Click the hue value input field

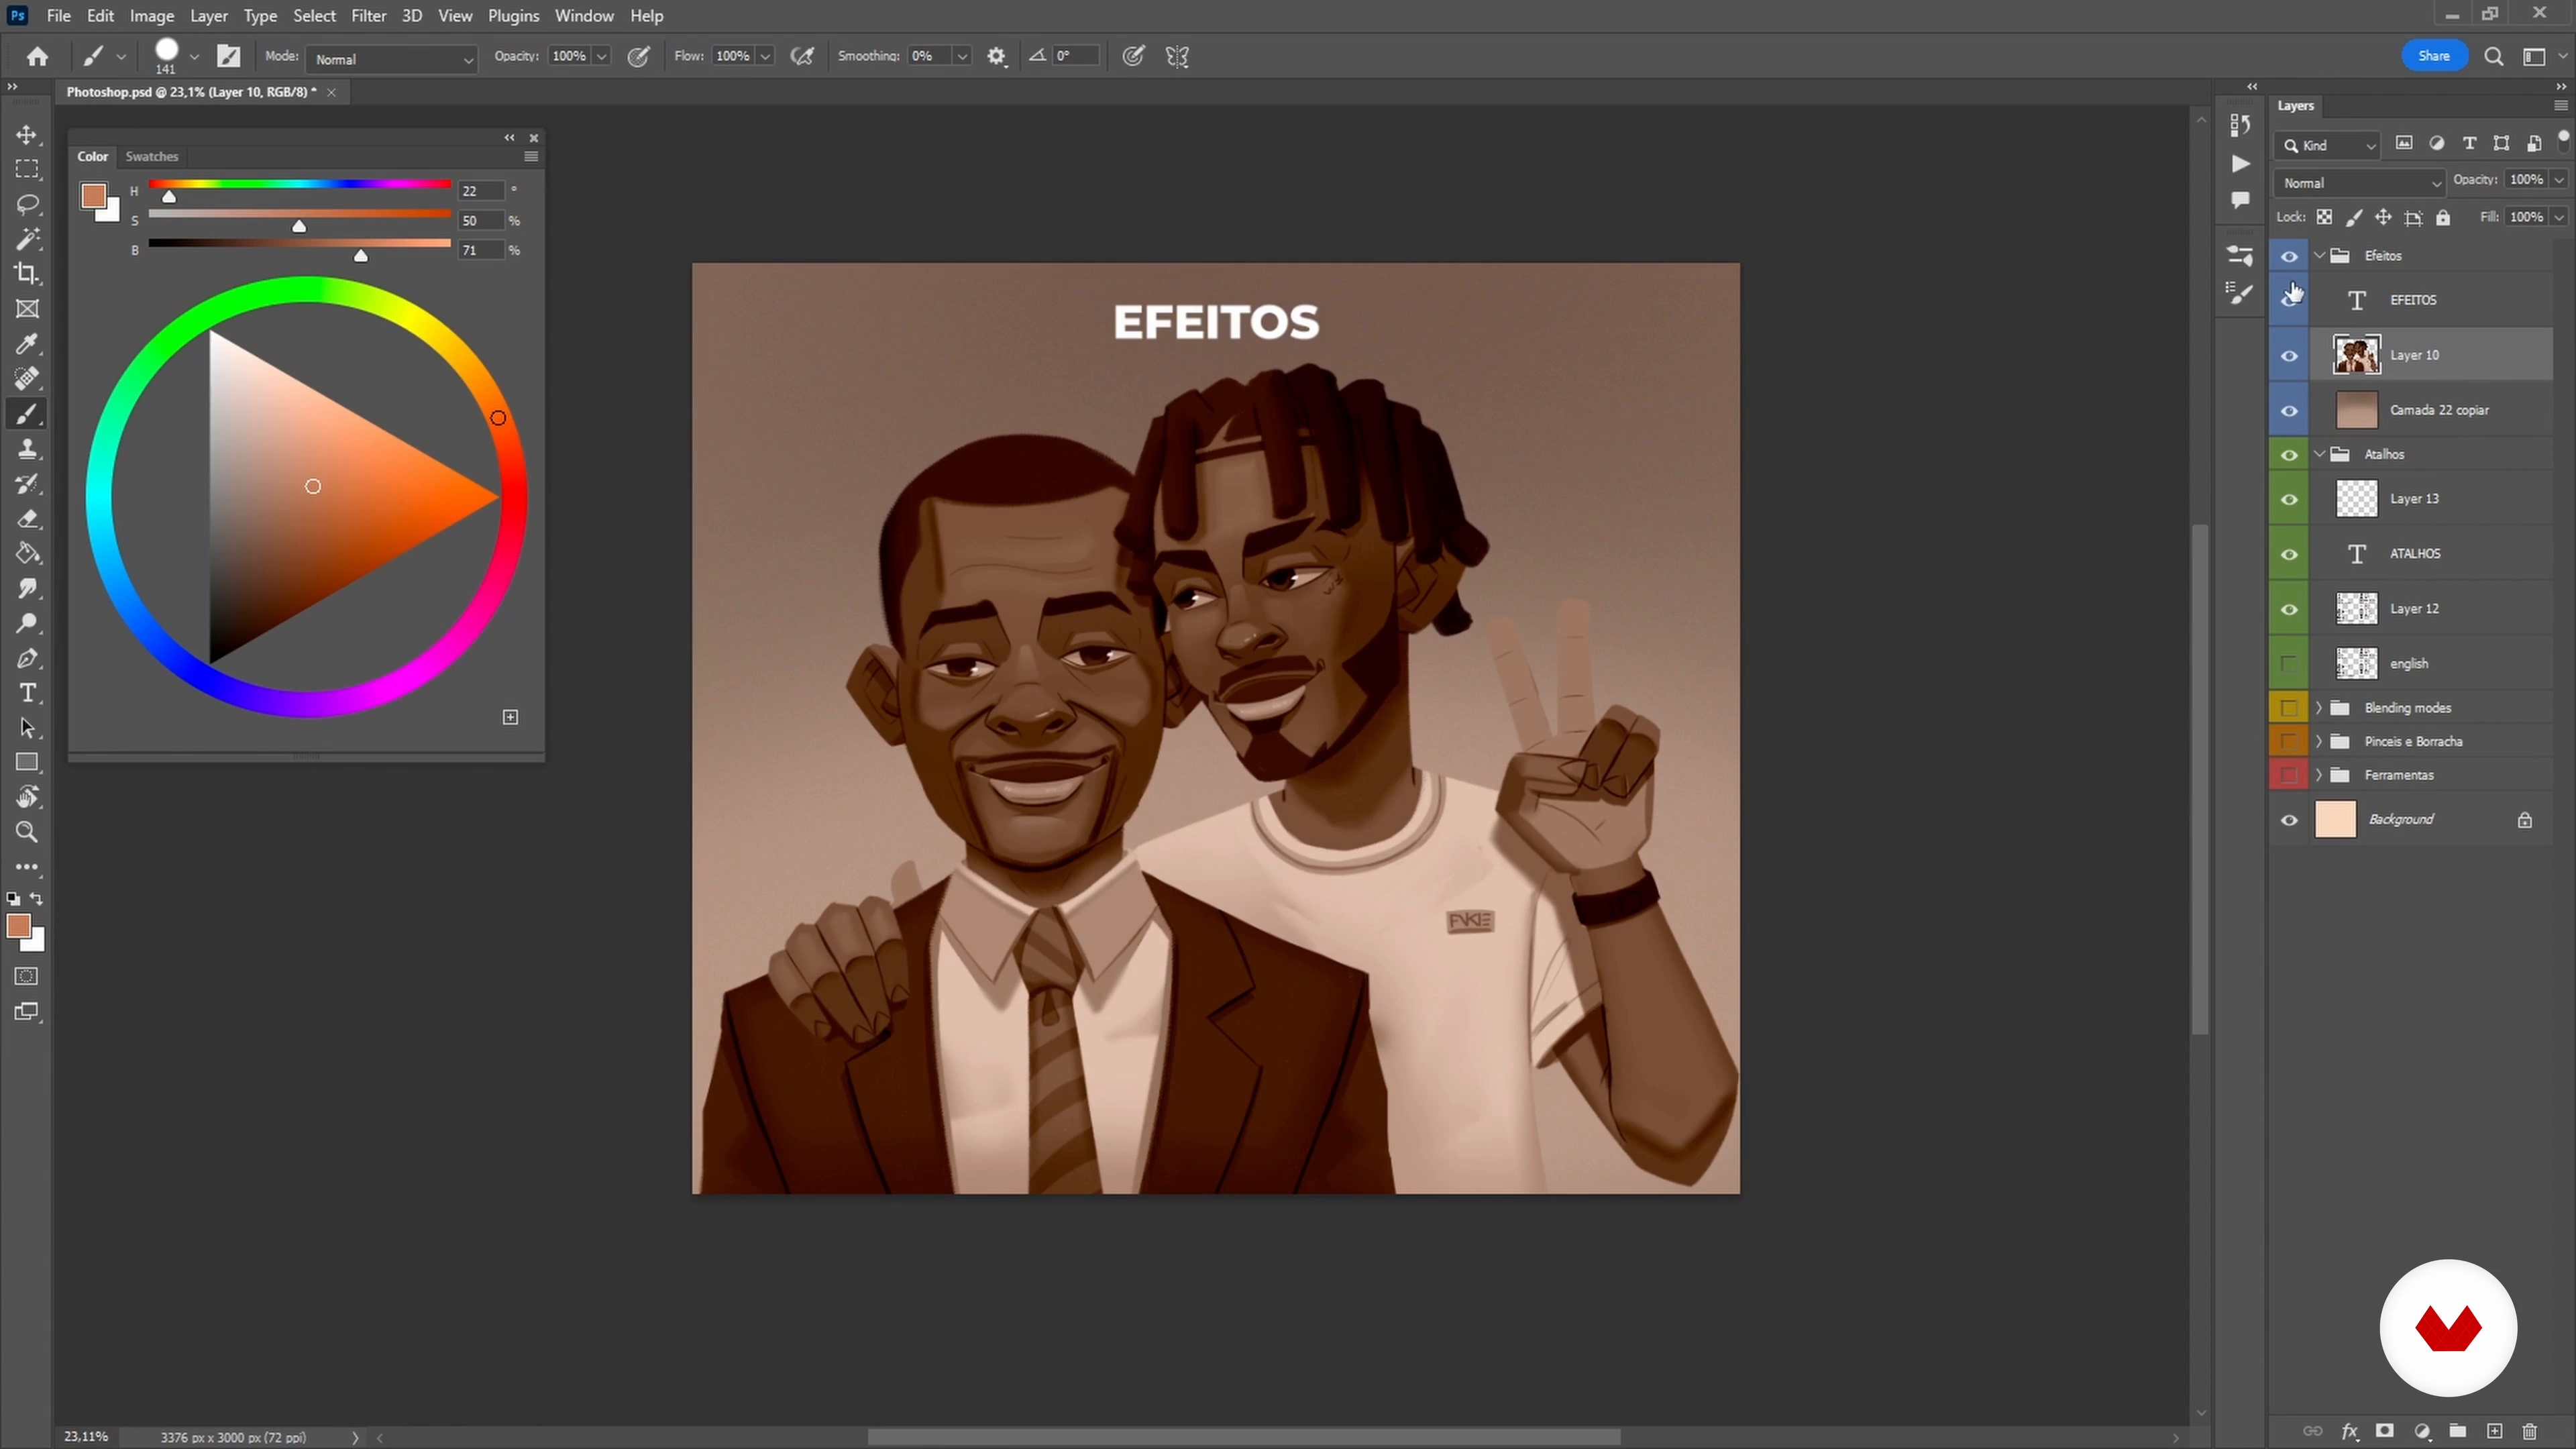pos(481,191)
